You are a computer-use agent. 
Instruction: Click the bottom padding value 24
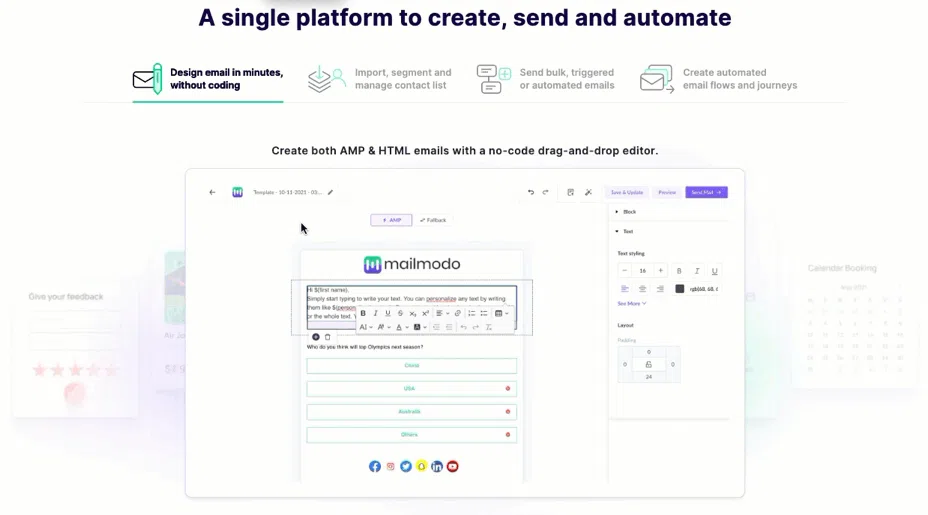click(x=649, y=377)
